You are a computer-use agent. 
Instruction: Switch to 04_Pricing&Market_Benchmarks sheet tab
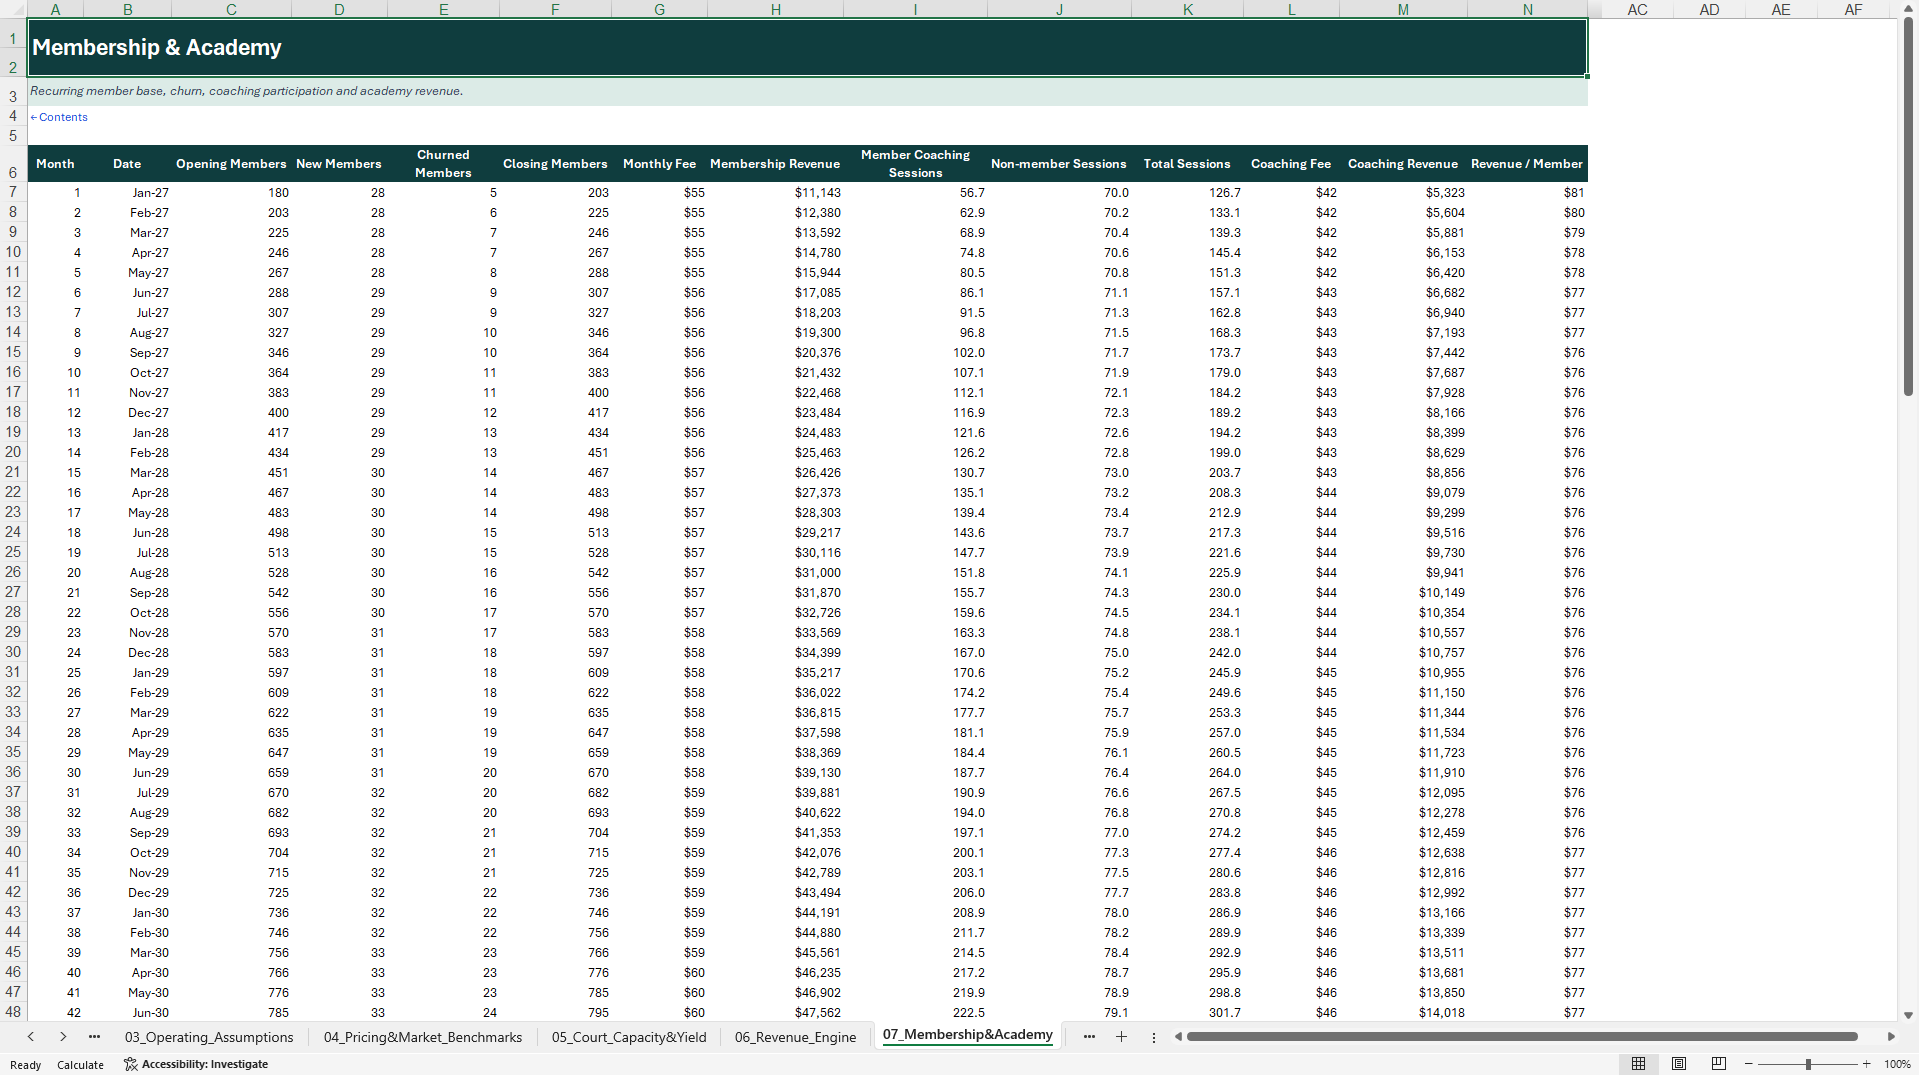point(423,1037)
